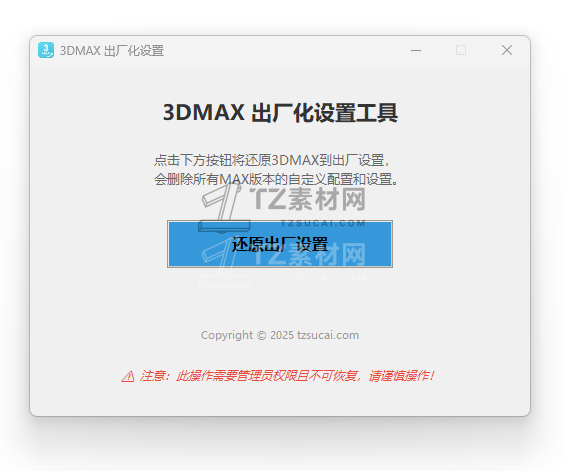The width and height of the screenshot is (564, 471).
Task: Click the 3DMAX app icon in title bar
Action: [46, 50]
